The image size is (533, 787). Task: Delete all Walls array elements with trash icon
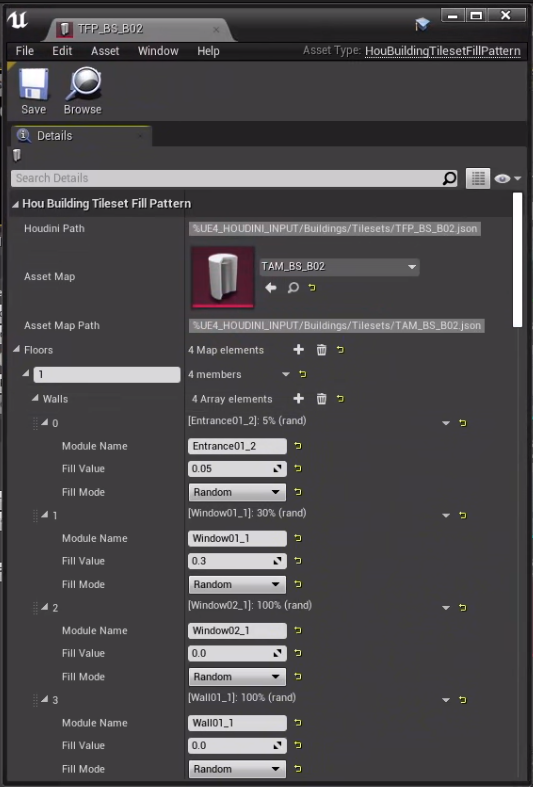pyautogui.click(x=322, y=399)
